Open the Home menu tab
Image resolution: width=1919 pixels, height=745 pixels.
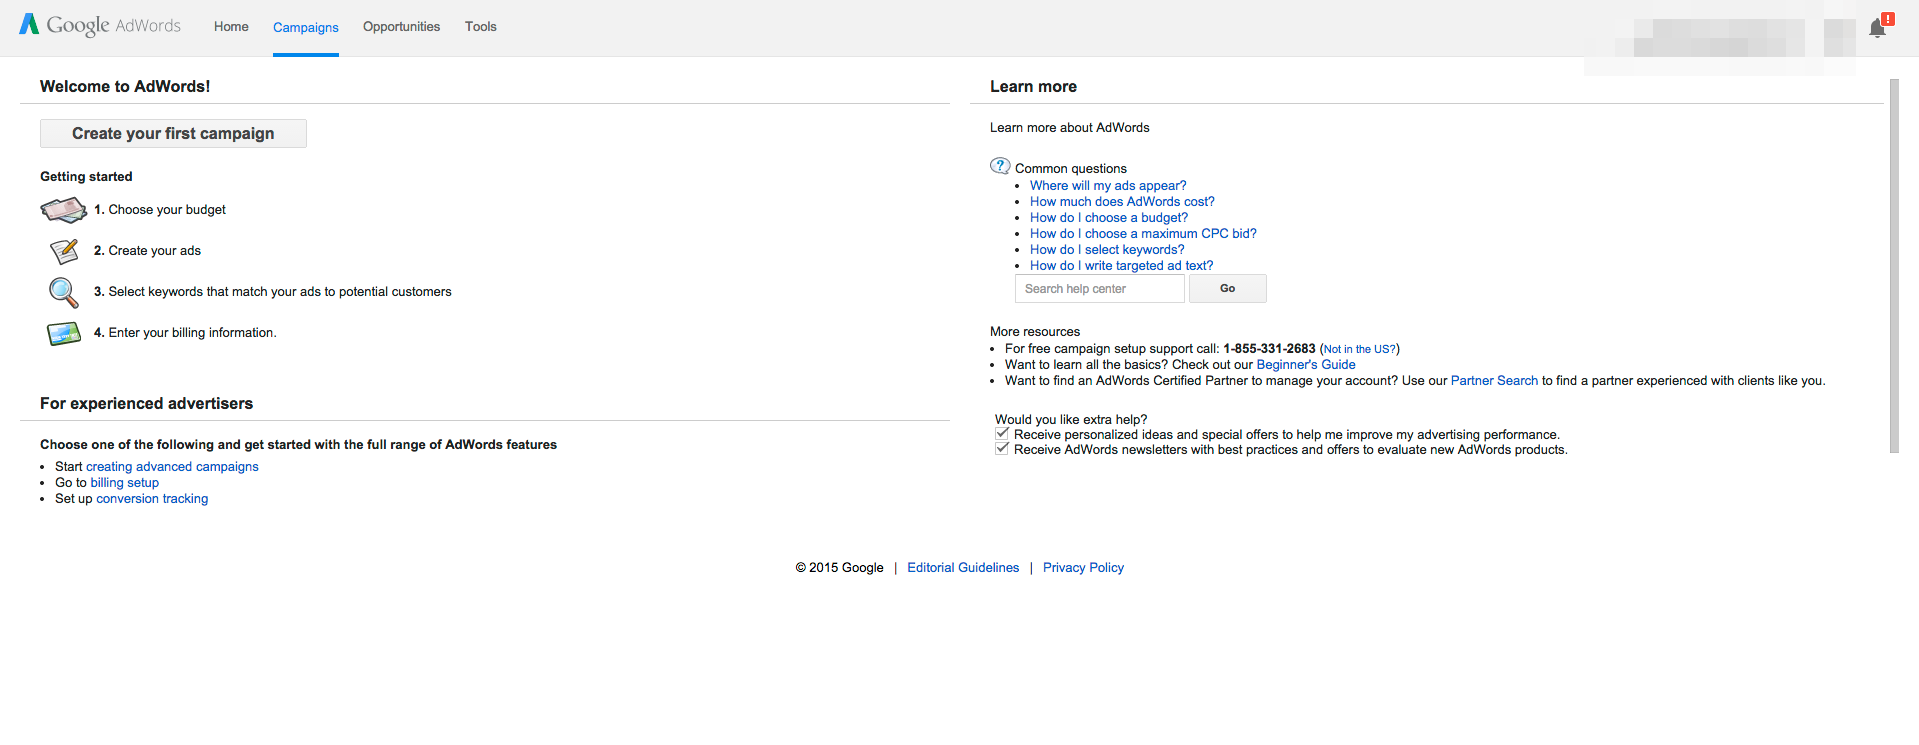click(x=231, y=27)
